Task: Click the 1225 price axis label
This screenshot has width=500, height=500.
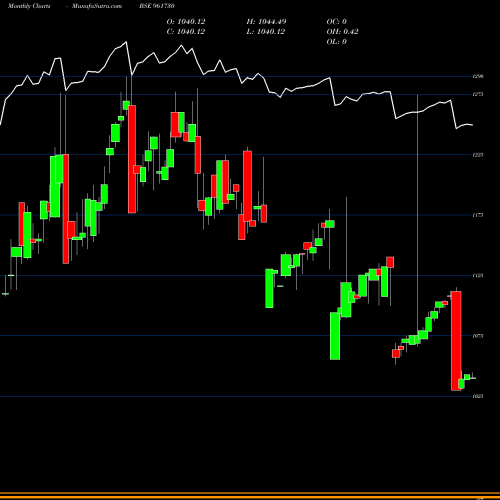Action: (478, 155)
